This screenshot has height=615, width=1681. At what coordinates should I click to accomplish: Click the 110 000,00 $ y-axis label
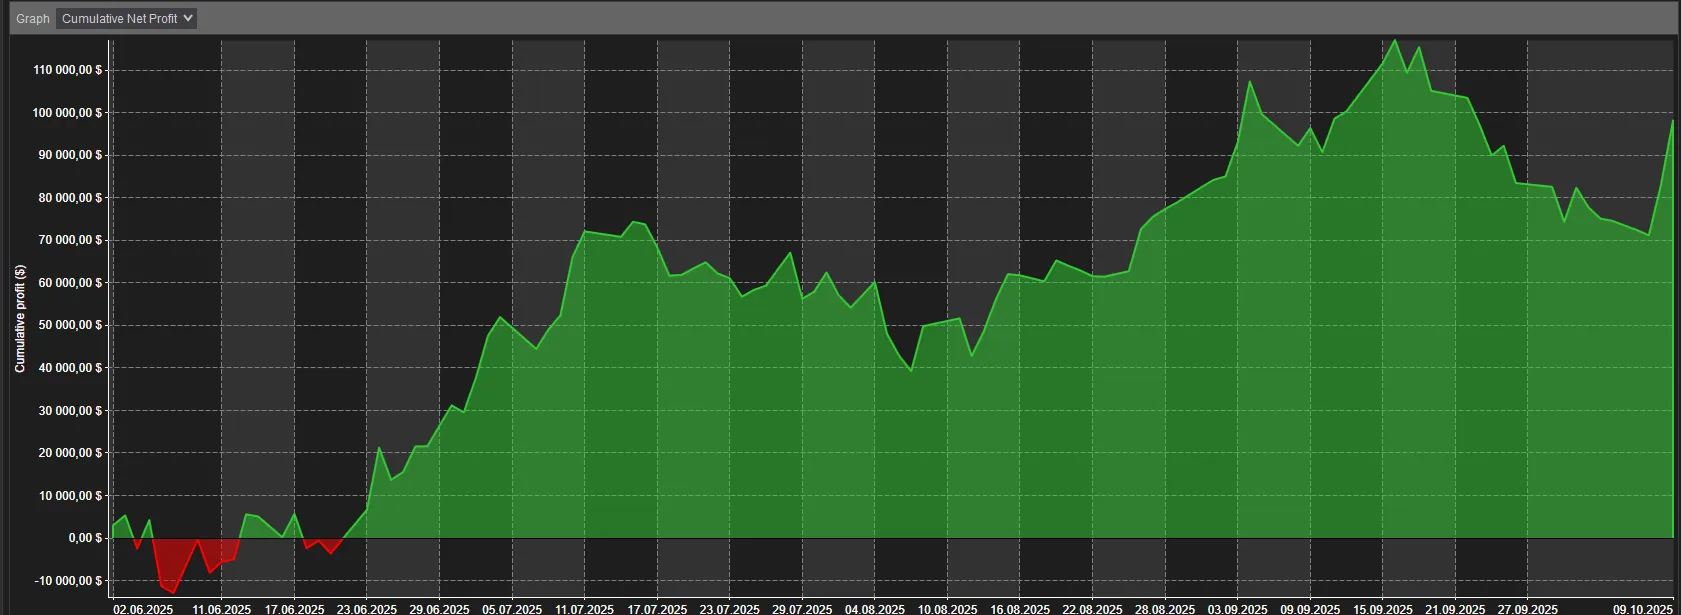[68, 70]
